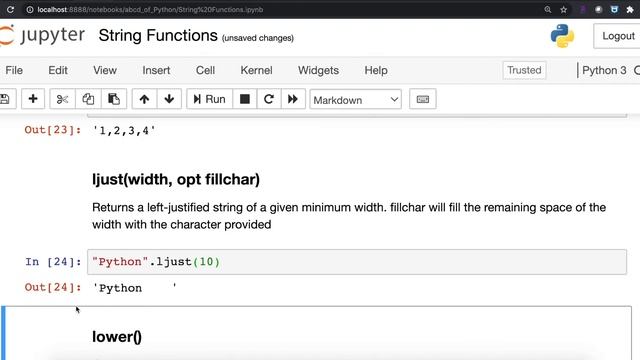Open the View menu
This screenshot has height=360, width=640.
click(x=105, y=70)
